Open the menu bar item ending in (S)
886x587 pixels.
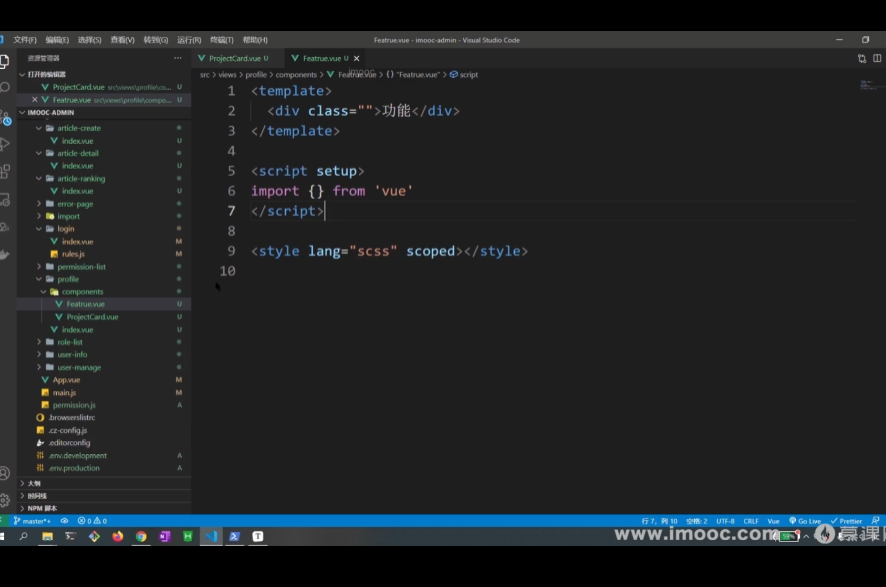[89, 40]
